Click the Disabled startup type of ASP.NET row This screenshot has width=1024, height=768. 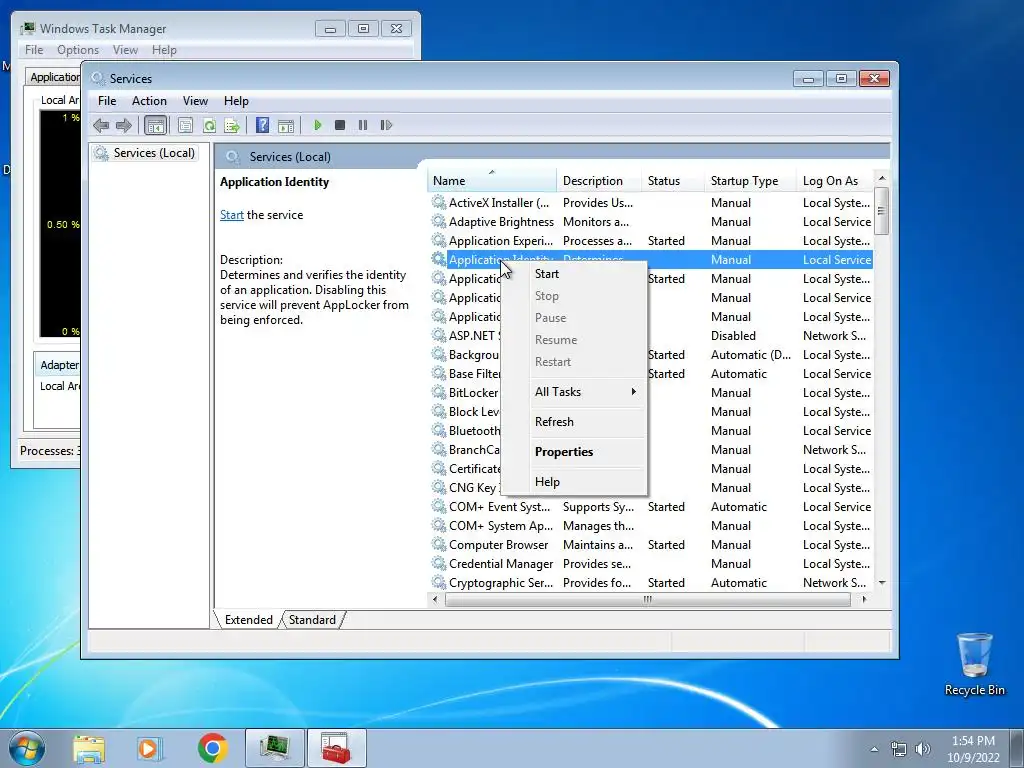pos(733,336)
